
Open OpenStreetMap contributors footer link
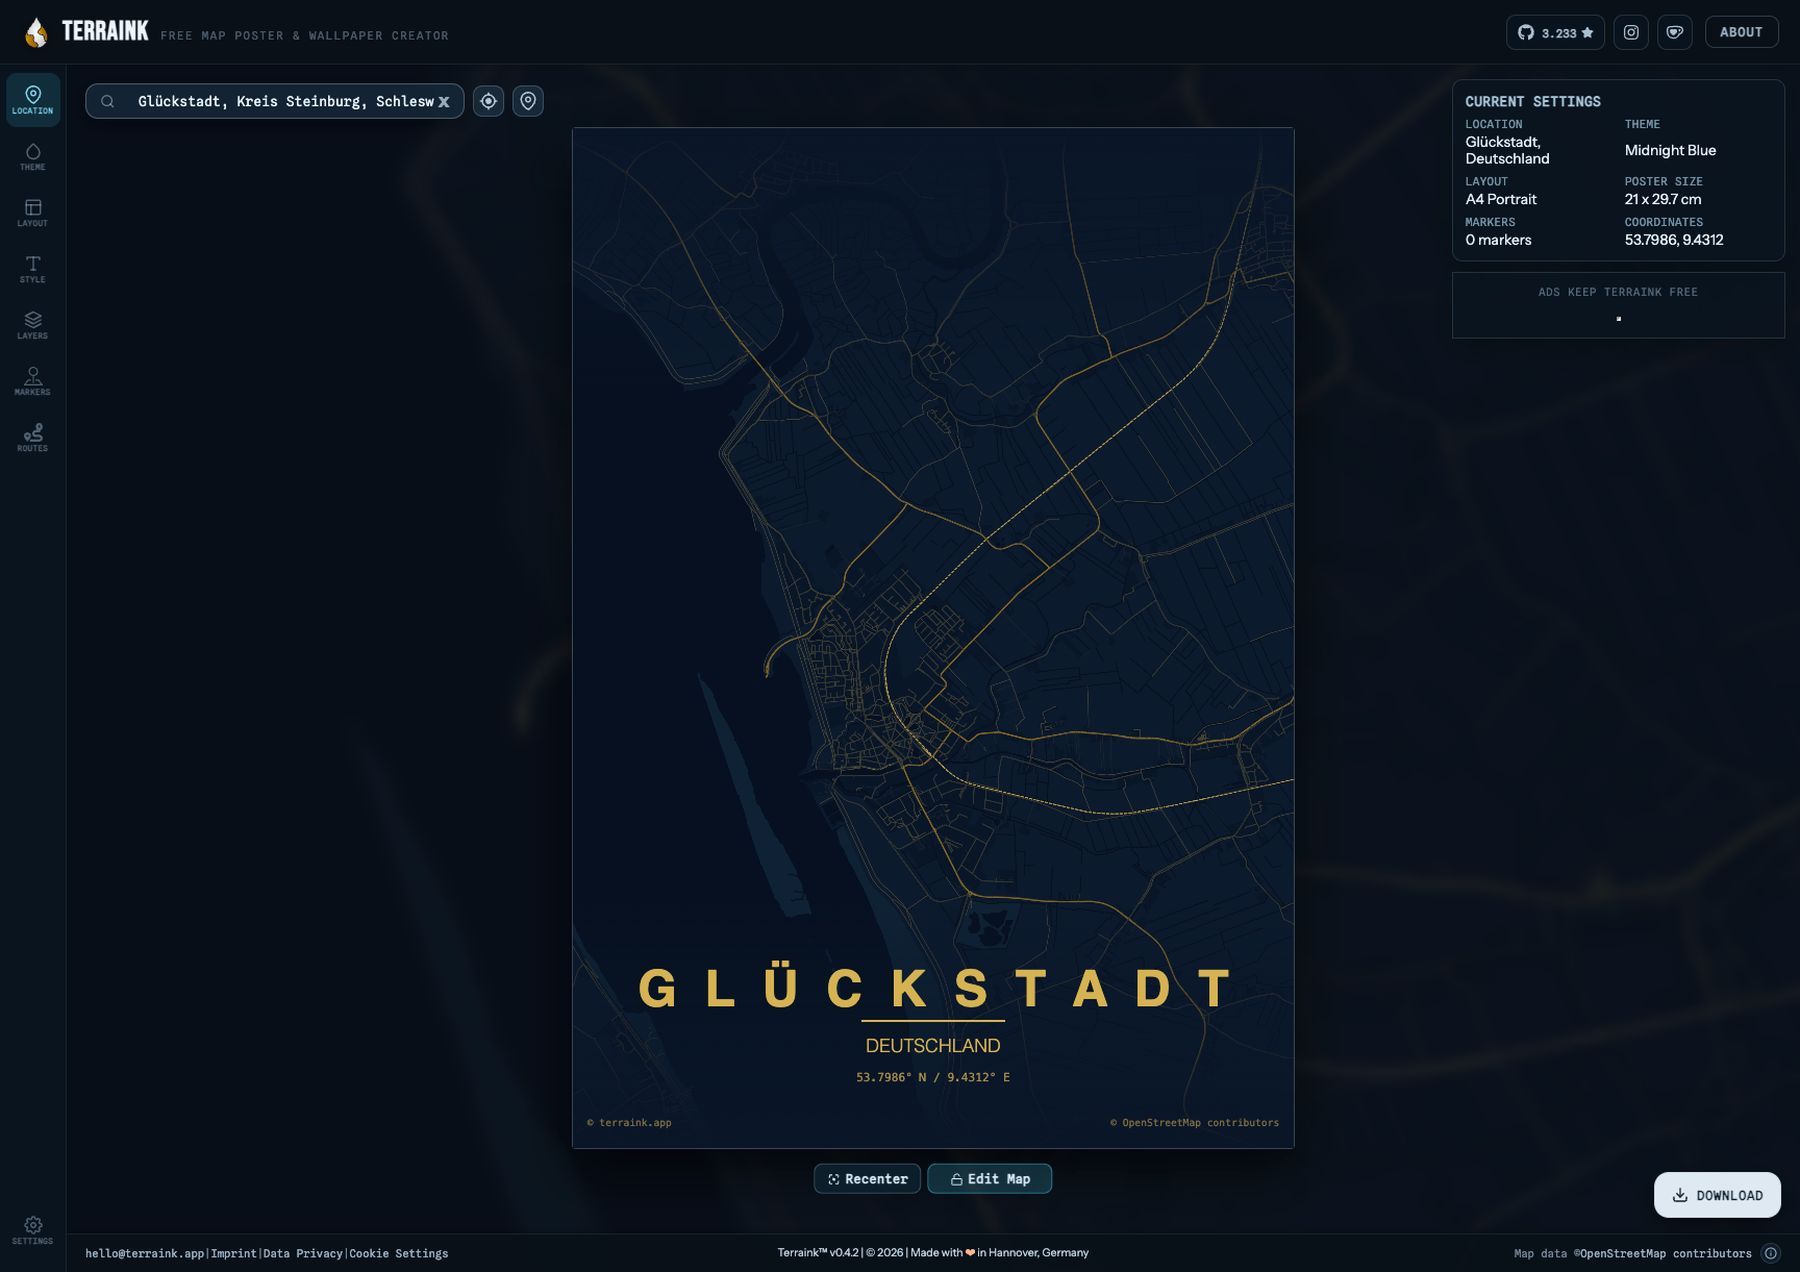[1666, 1253]
